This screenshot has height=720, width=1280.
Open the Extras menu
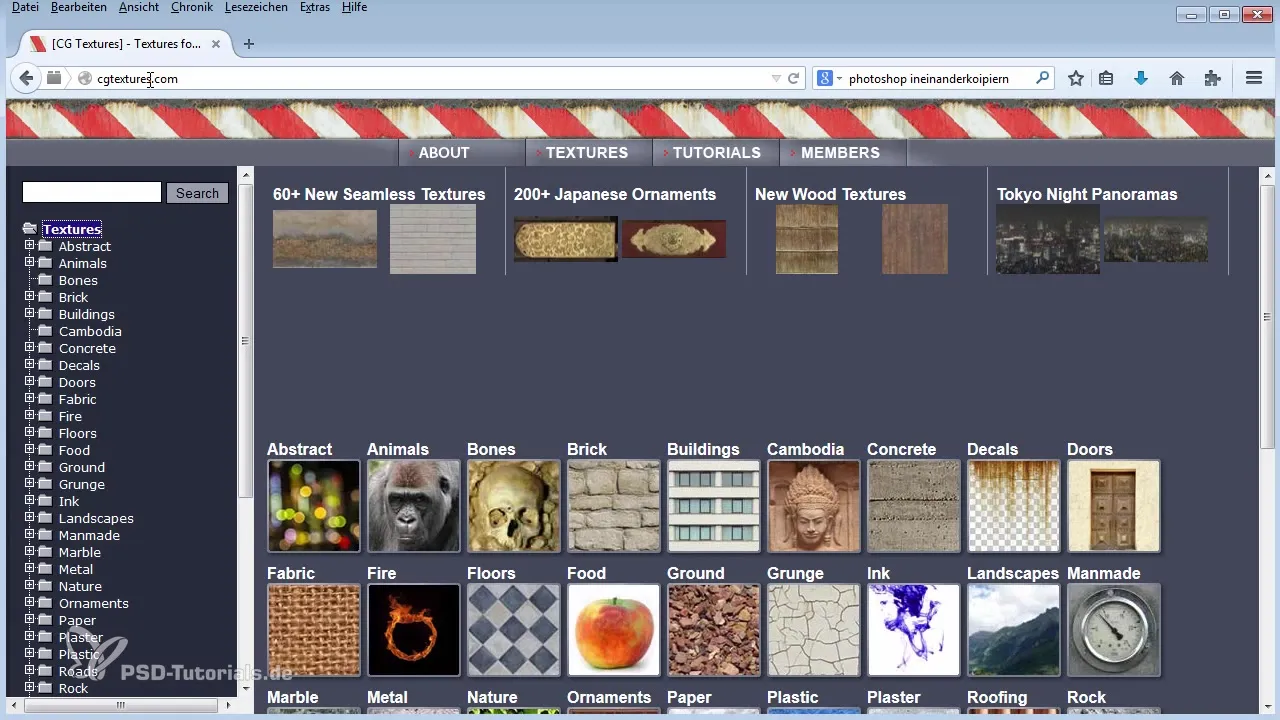point(314,7)
